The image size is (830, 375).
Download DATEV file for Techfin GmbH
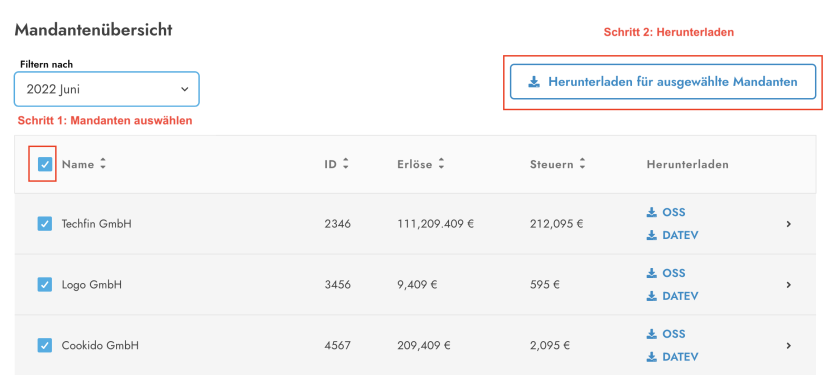click(672, 235)
